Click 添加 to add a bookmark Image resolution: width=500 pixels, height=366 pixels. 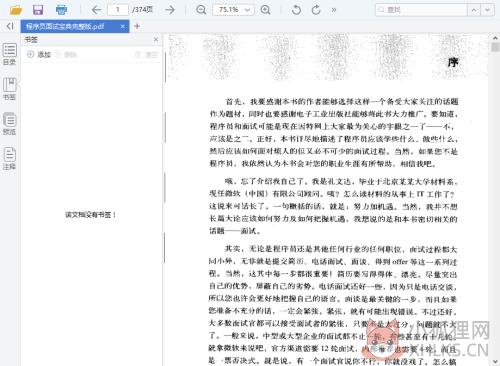click(x=39, y=54)
